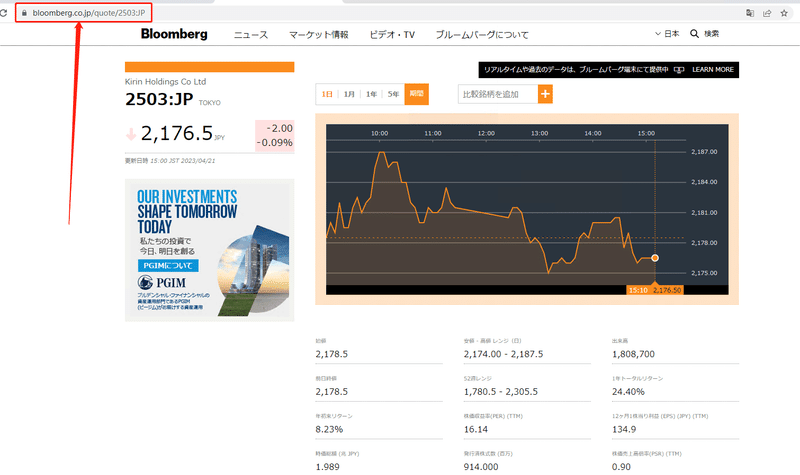The image size is (800, 475).
Task: Click the translate page icon
Action: click(750, 13)
